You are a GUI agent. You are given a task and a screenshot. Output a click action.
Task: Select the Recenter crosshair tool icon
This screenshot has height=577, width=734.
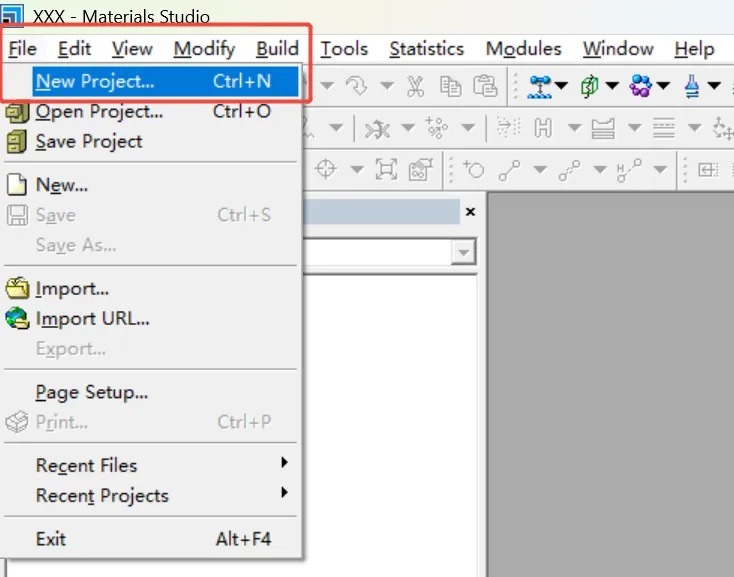click(326, 170)
